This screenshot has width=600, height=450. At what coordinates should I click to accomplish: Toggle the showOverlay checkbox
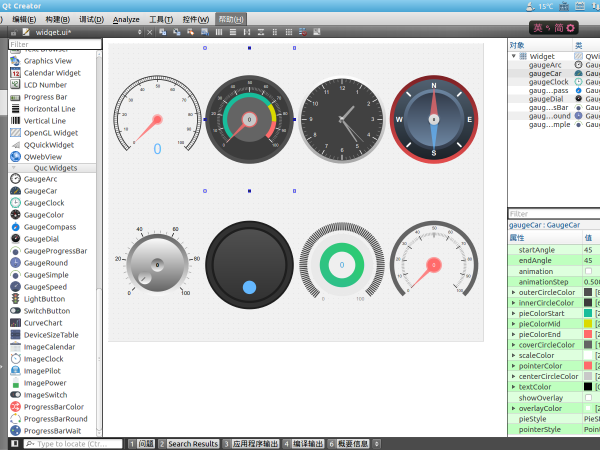[x=588, y=397]
